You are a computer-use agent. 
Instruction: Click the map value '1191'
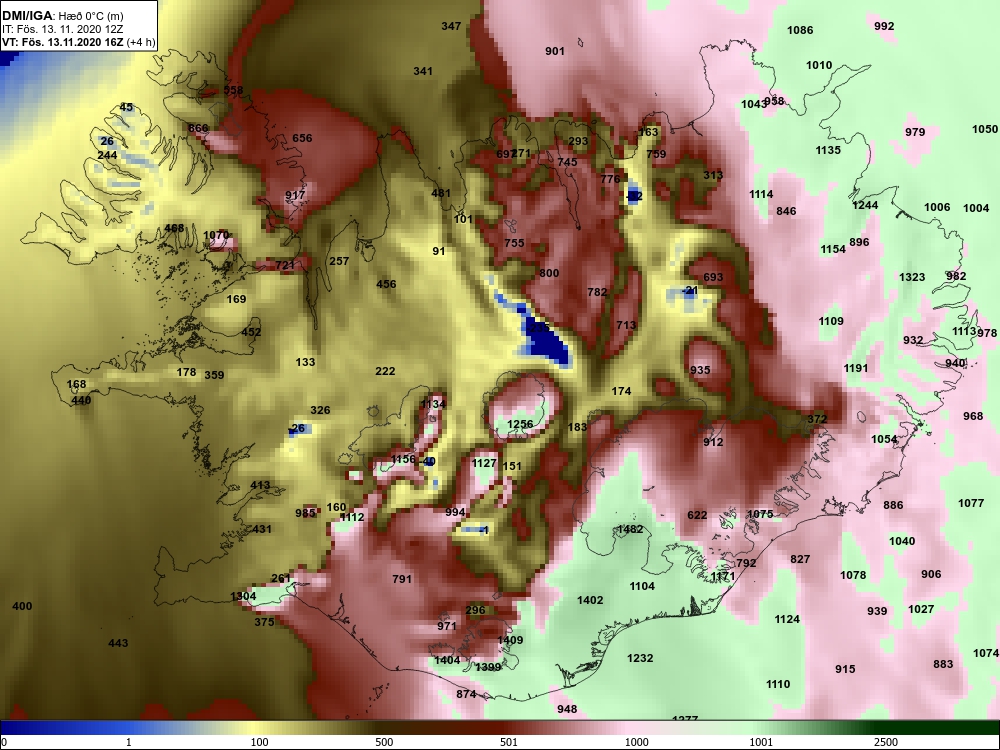[x=856, y=368]
